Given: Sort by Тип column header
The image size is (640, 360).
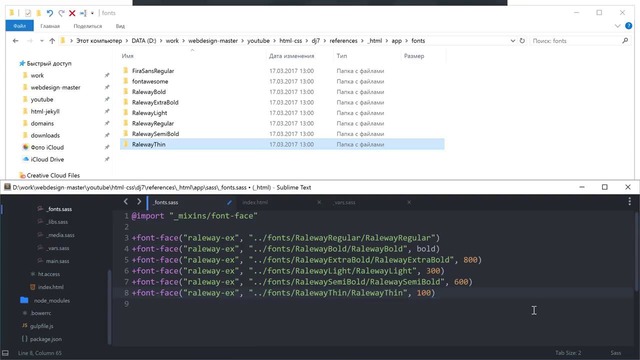Looking at the screenshot, I should (342, 56).
